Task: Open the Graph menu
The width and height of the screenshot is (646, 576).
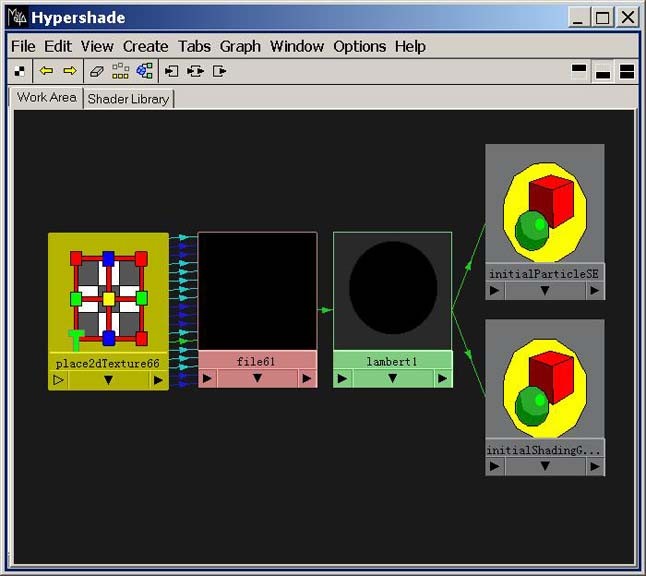Action: click(x=240, y=47)
